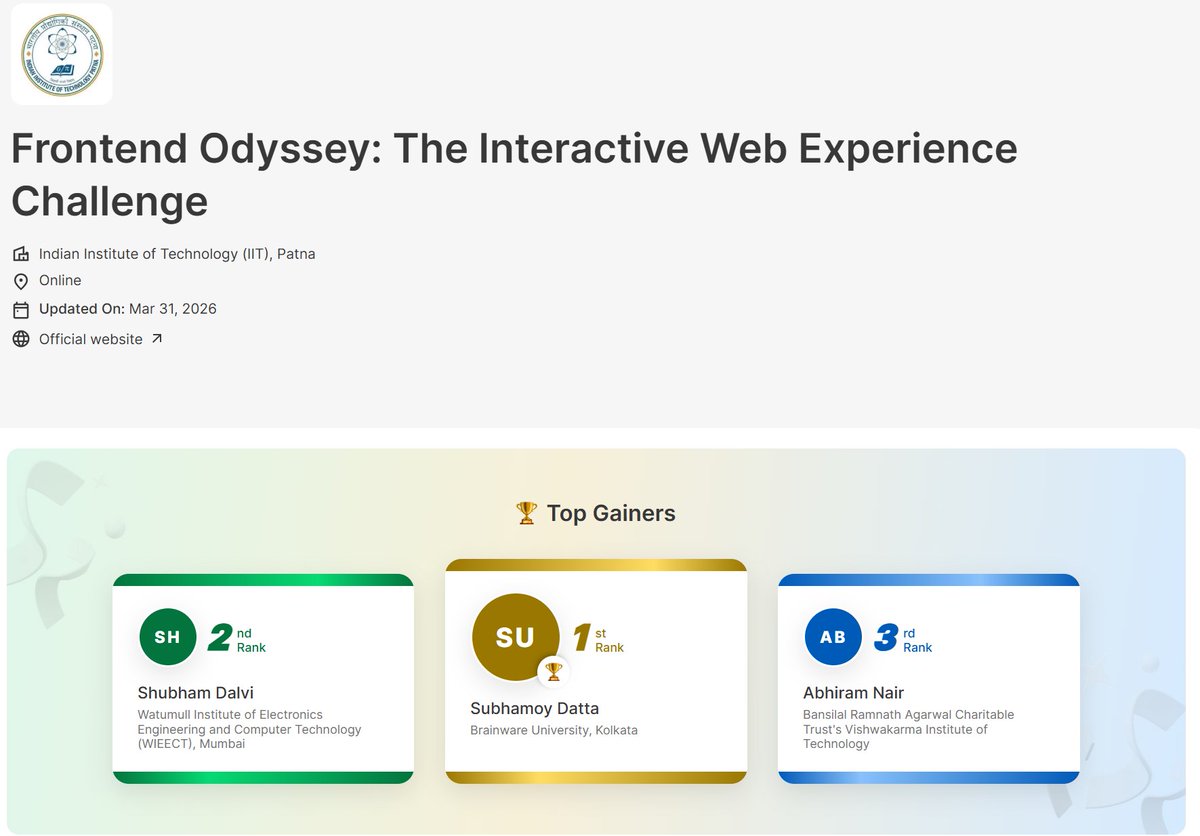Click the IIT Patna institute logo
1200x836 pixels.
tap(62, 54)
